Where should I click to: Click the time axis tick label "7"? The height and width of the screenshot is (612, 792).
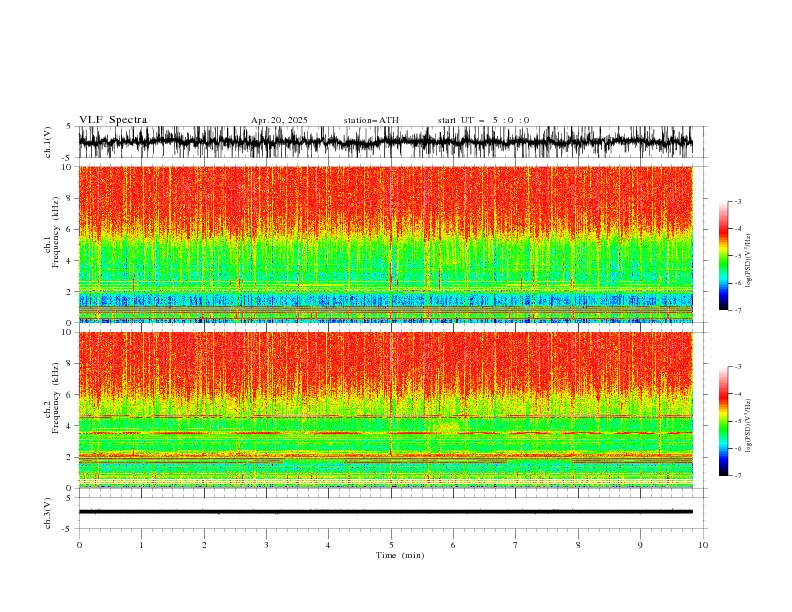(x=516, y=545)
